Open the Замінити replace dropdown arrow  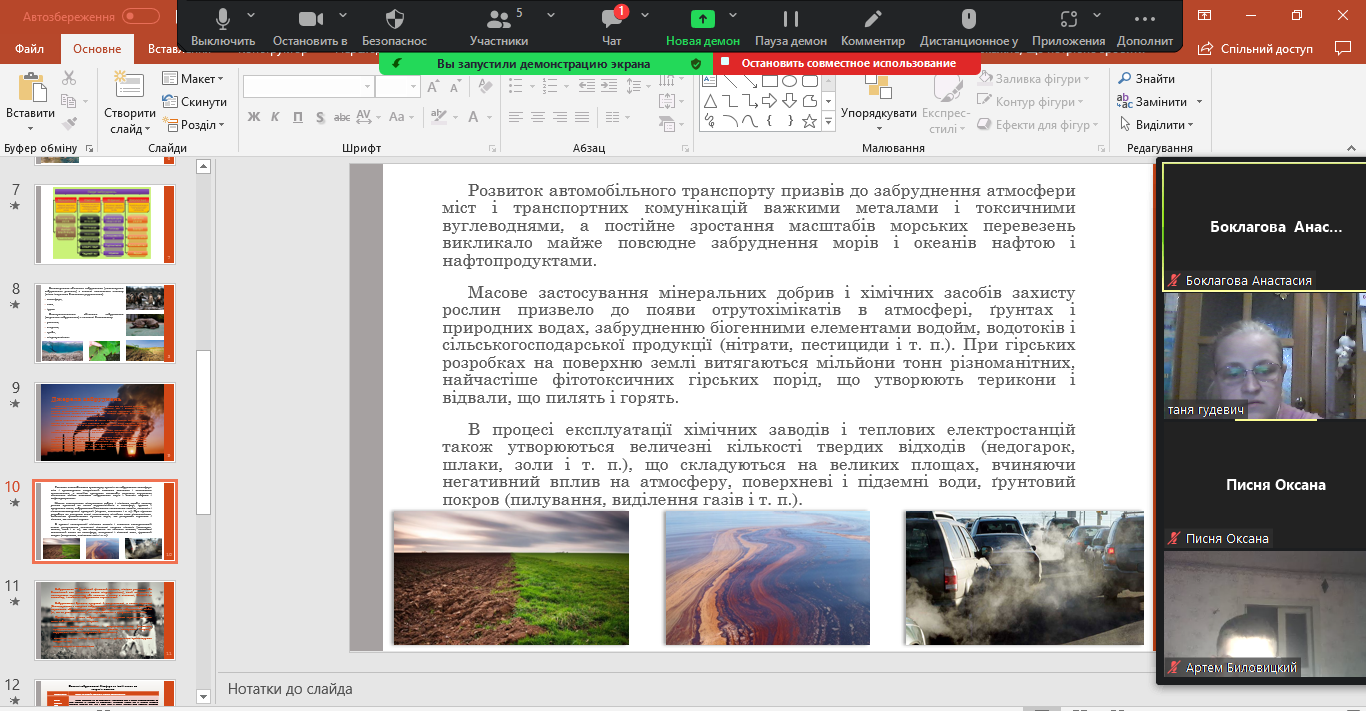point(1199,102)
